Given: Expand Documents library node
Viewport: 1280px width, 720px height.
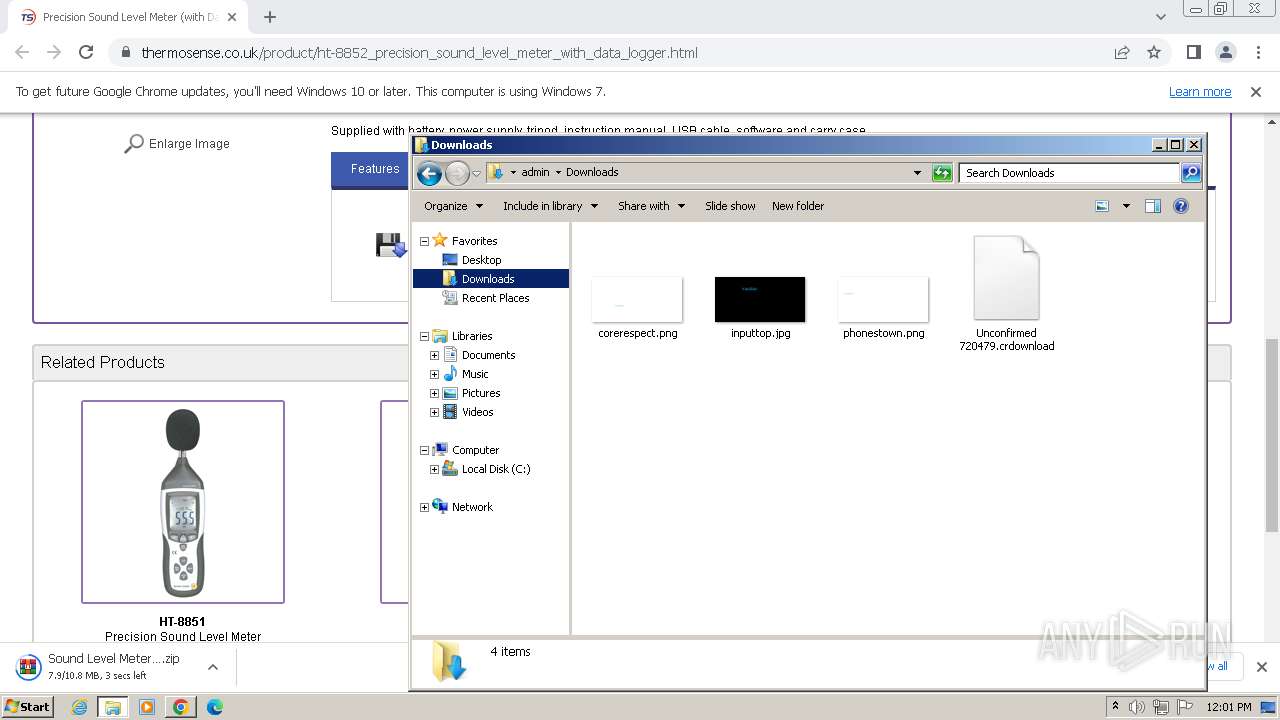Looking at the screenshot, I should [x=434, y=355].
